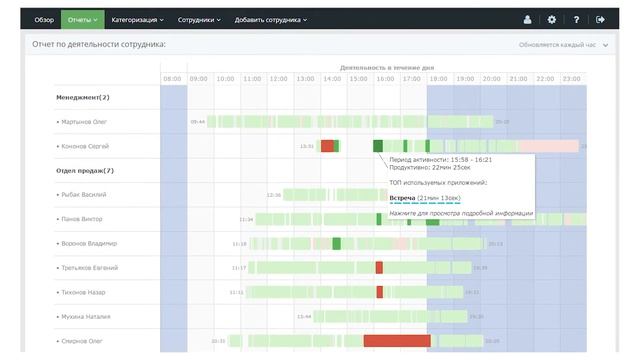Select employee Мухина Наталия

pyautogui.click(x=86, y=317)
